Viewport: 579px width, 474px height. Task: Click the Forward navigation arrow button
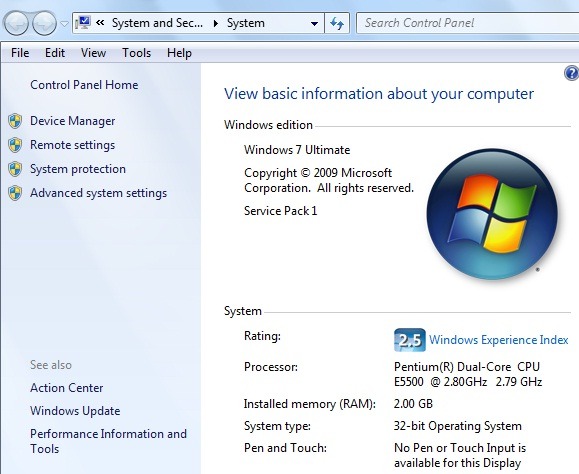click(44, 23)
